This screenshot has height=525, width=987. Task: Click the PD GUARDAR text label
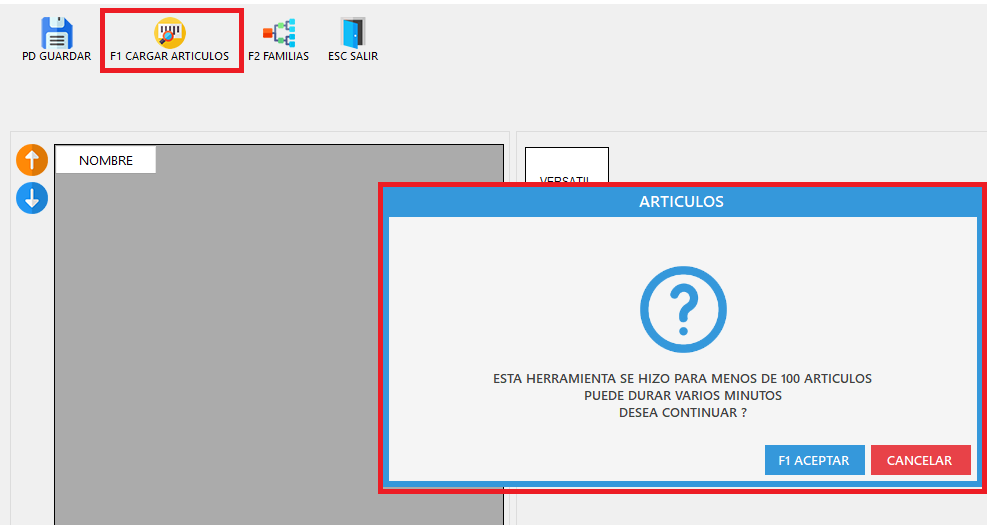[57, 57]
